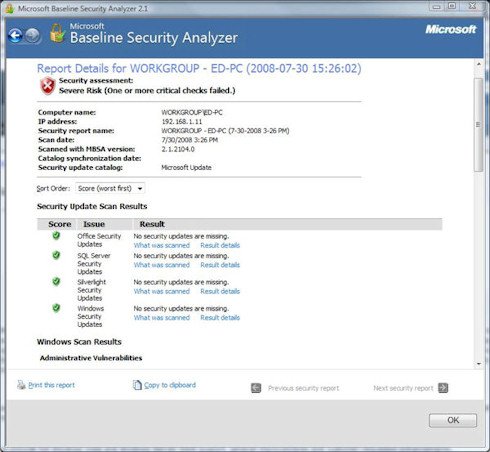Screen dimensions: 490x452
Task: Click scrollbar down arrow in report pane
Action: coord(479,364)
